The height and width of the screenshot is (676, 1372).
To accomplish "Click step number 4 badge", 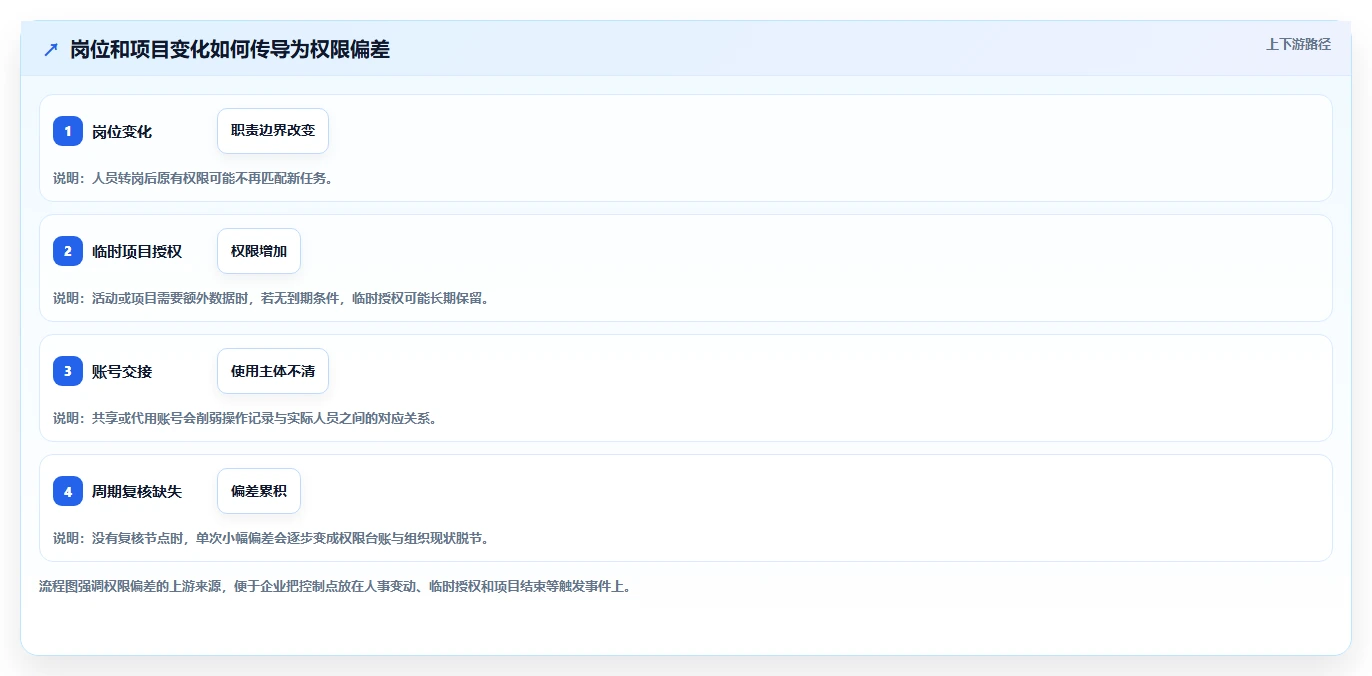I will [68, 491].
